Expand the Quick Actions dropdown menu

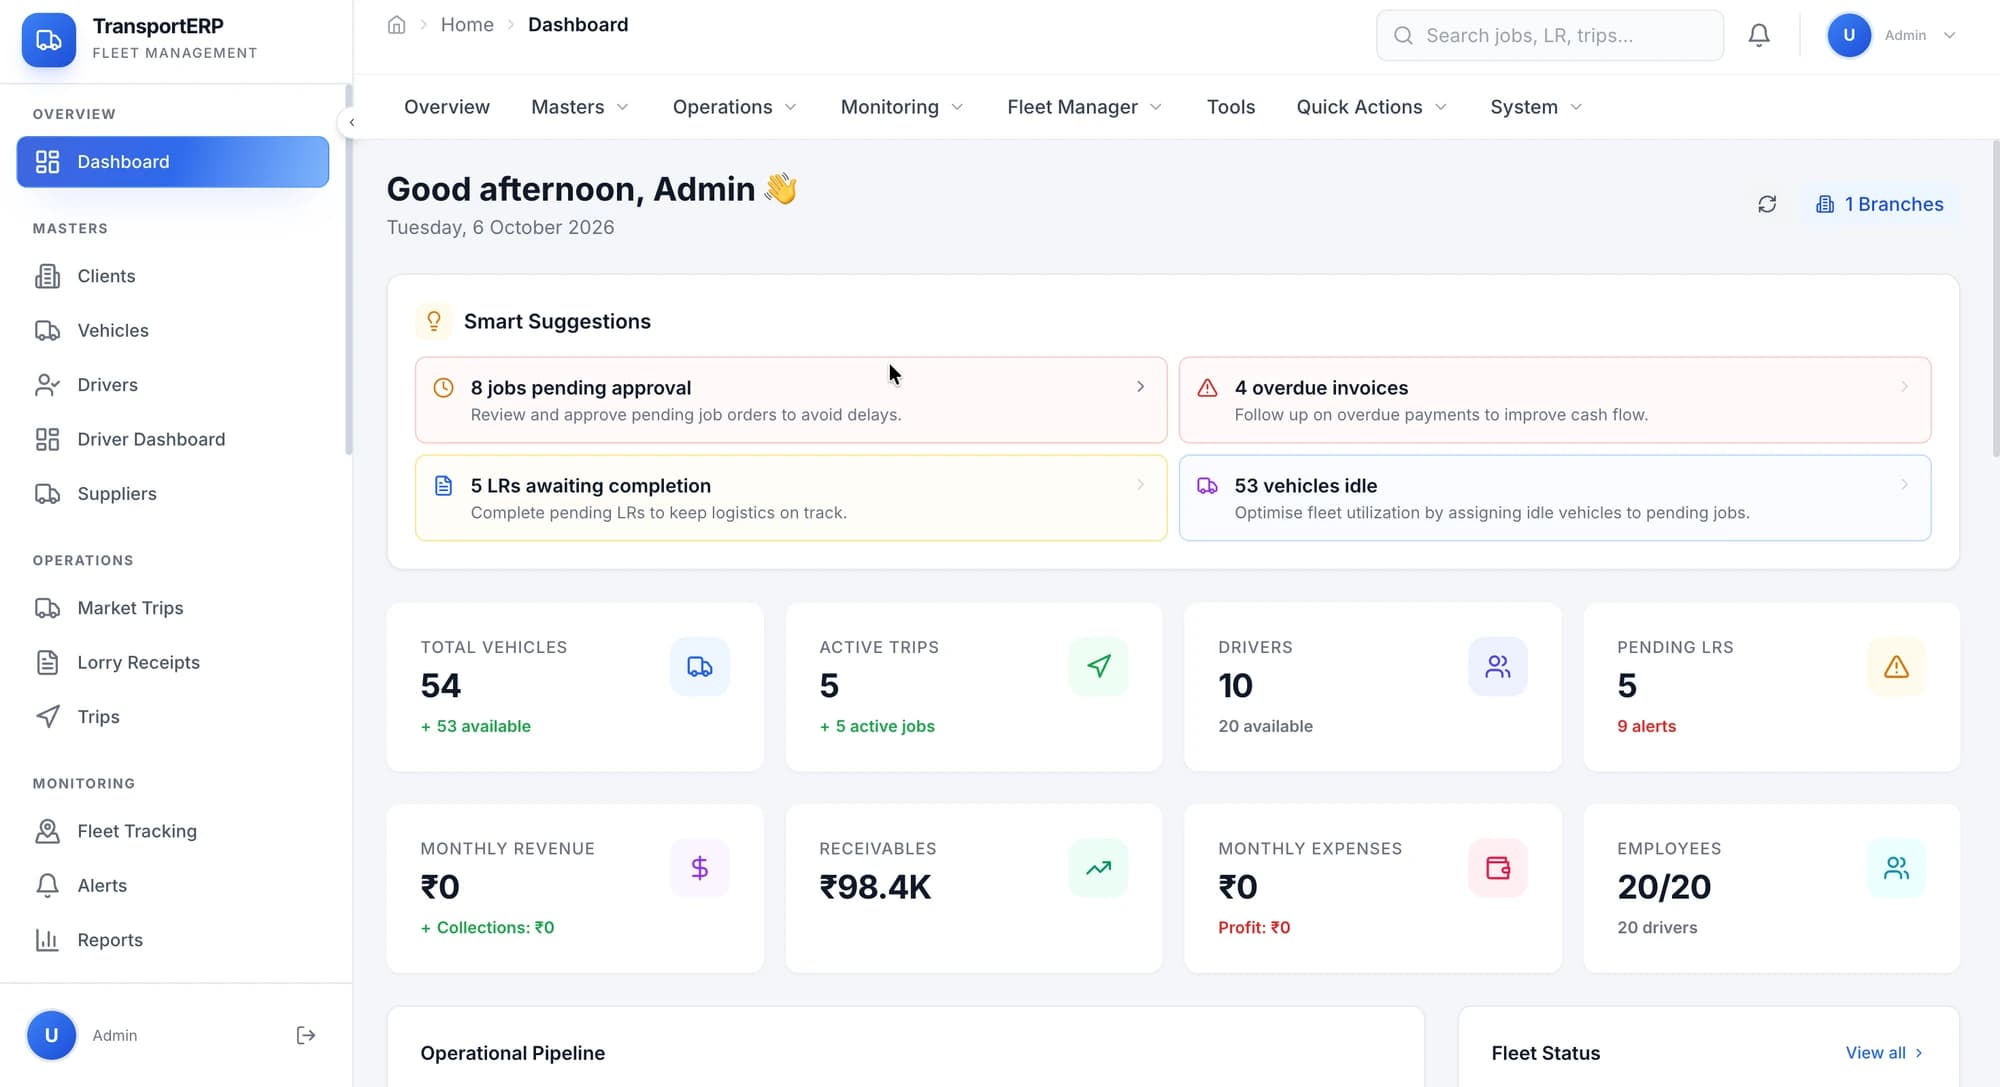[1371, 107]
